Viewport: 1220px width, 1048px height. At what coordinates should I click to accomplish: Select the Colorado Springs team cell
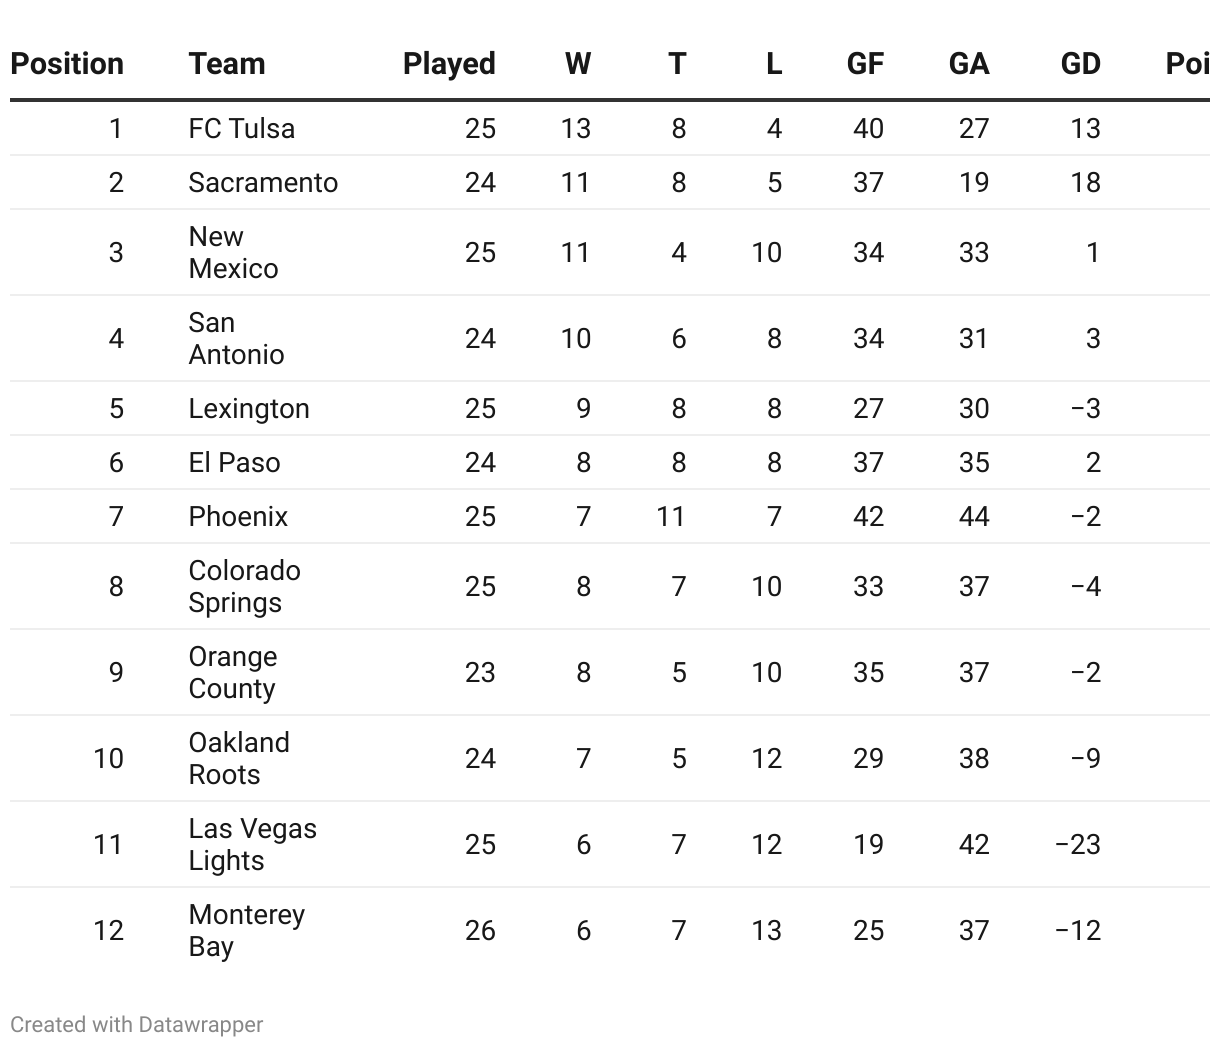click(245, 586)
